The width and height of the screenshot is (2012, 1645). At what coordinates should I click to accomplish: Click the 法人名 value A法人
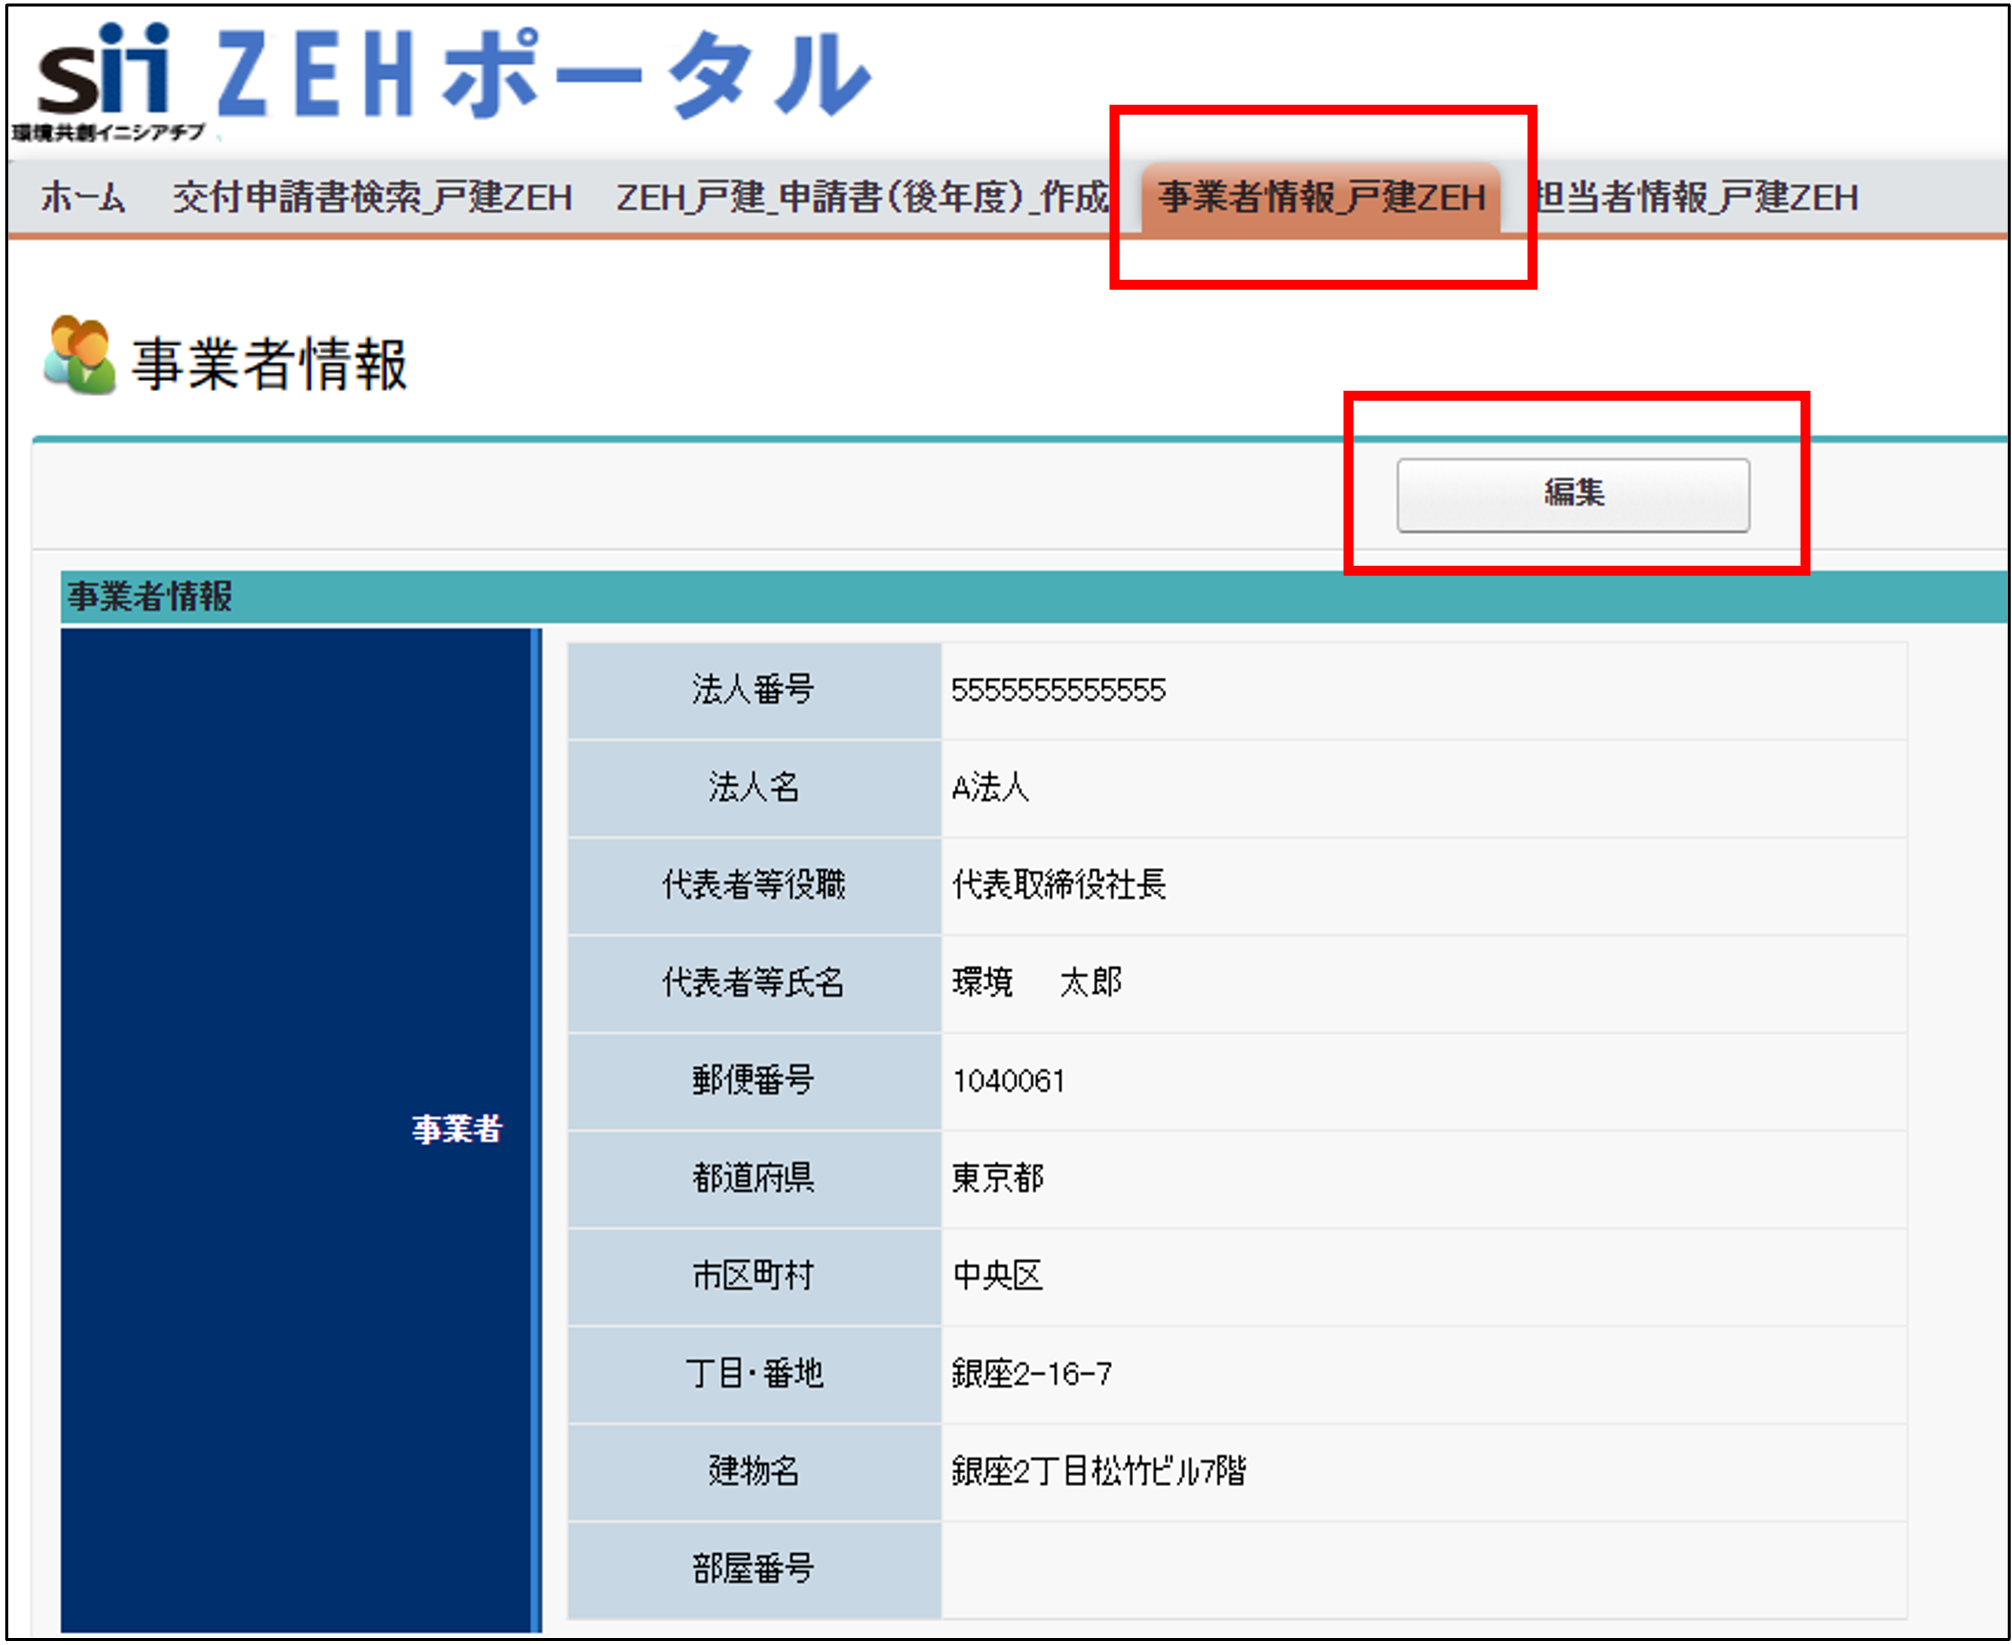coord(990,787)
